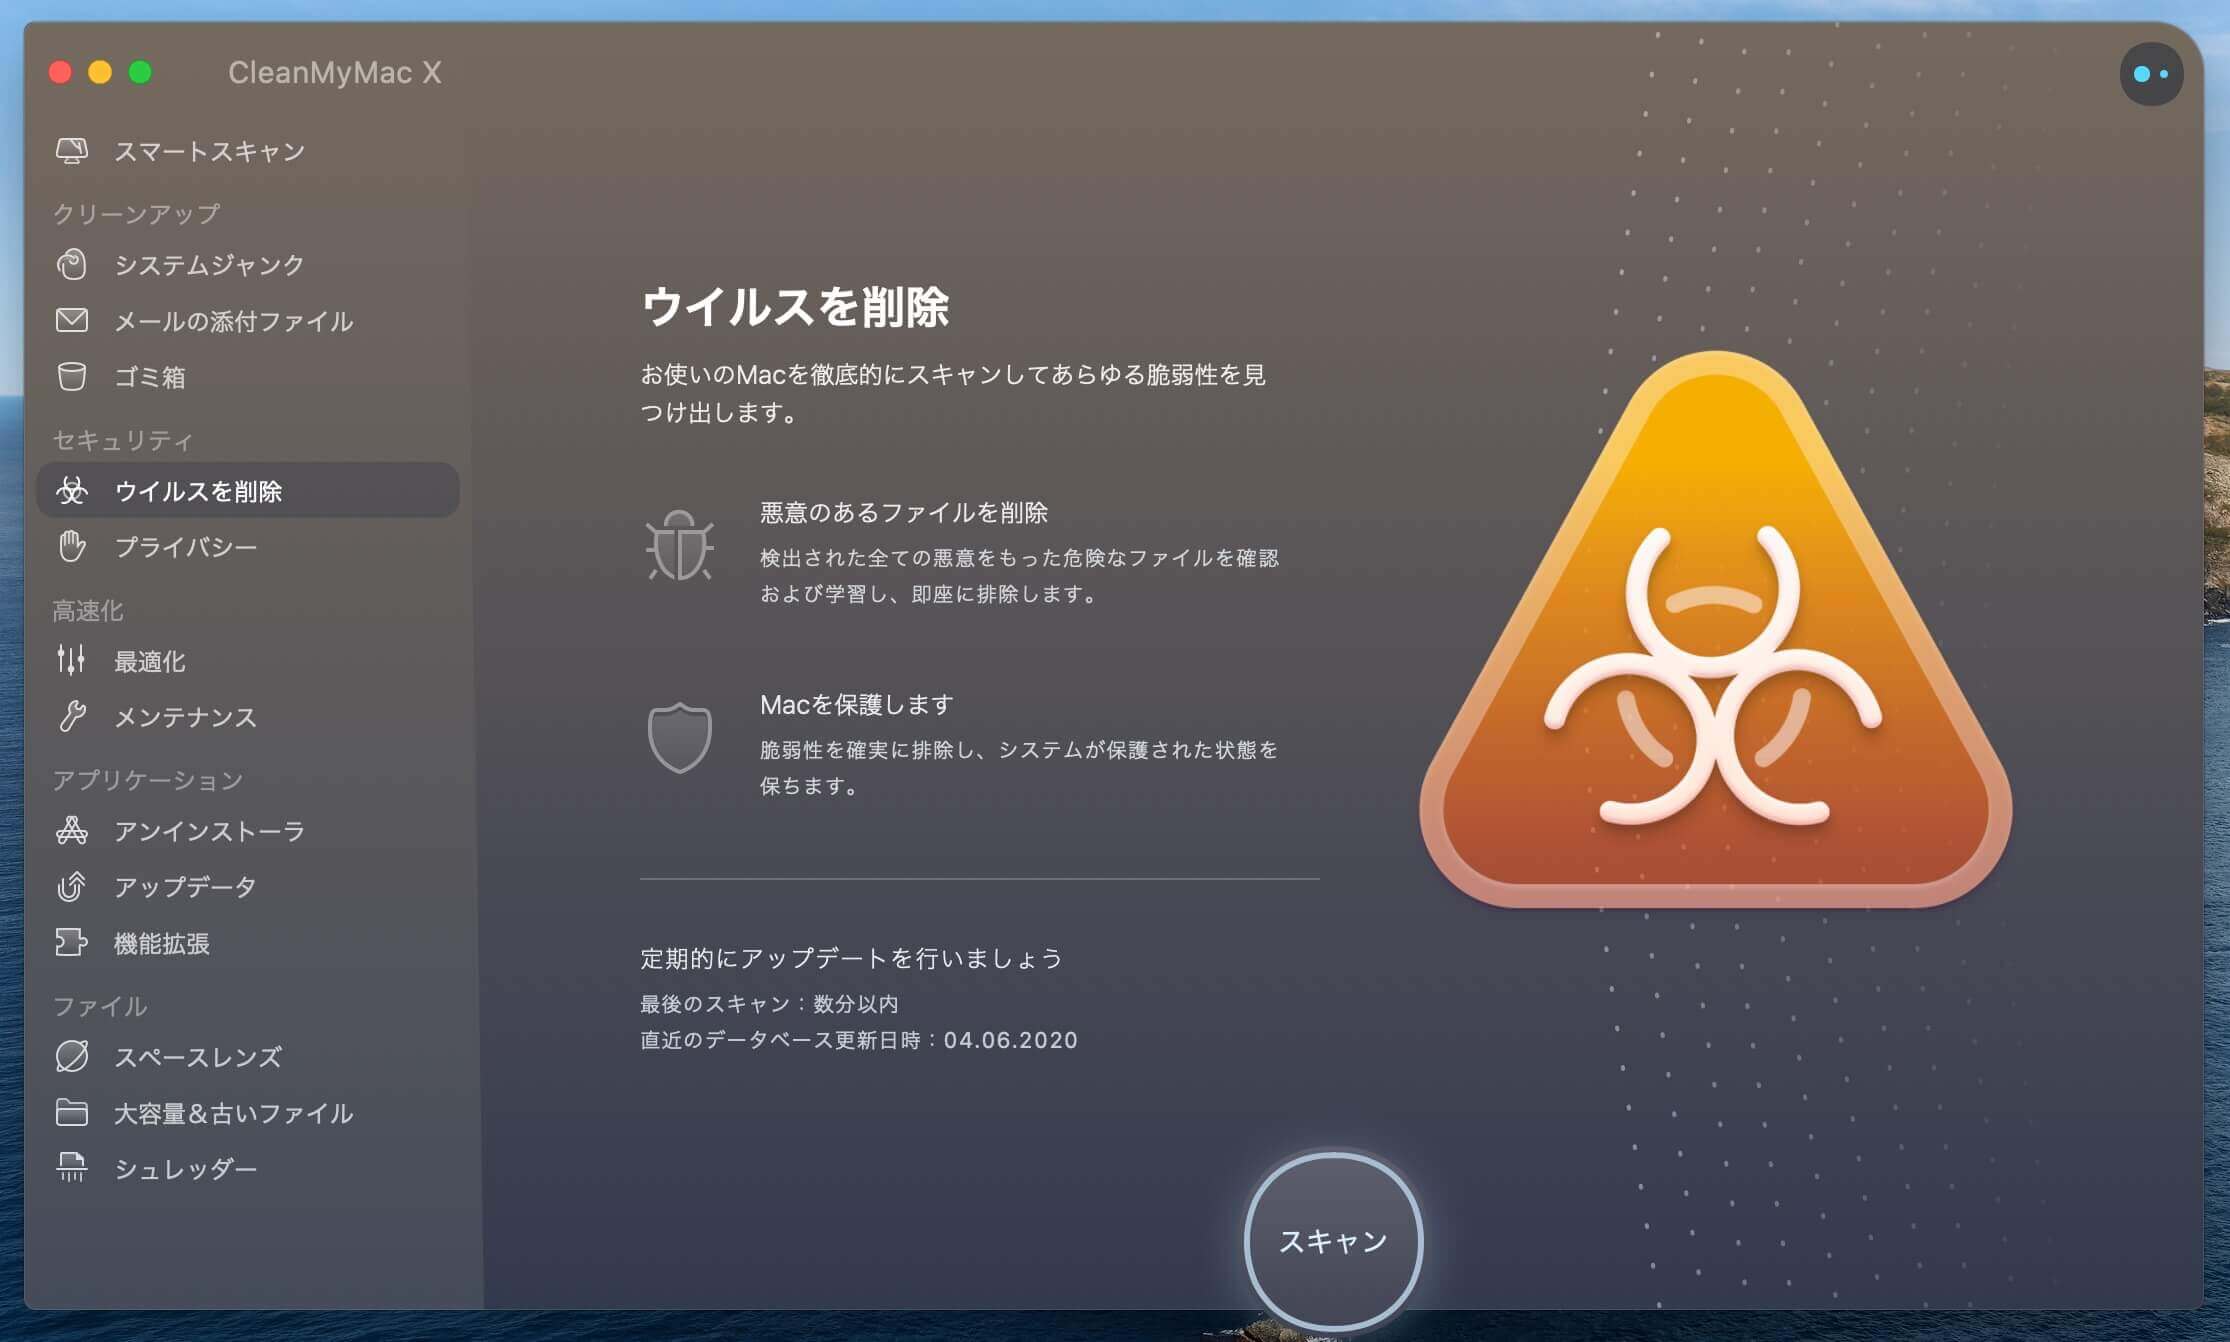Click the Trash bin icon

click(71, 377)
